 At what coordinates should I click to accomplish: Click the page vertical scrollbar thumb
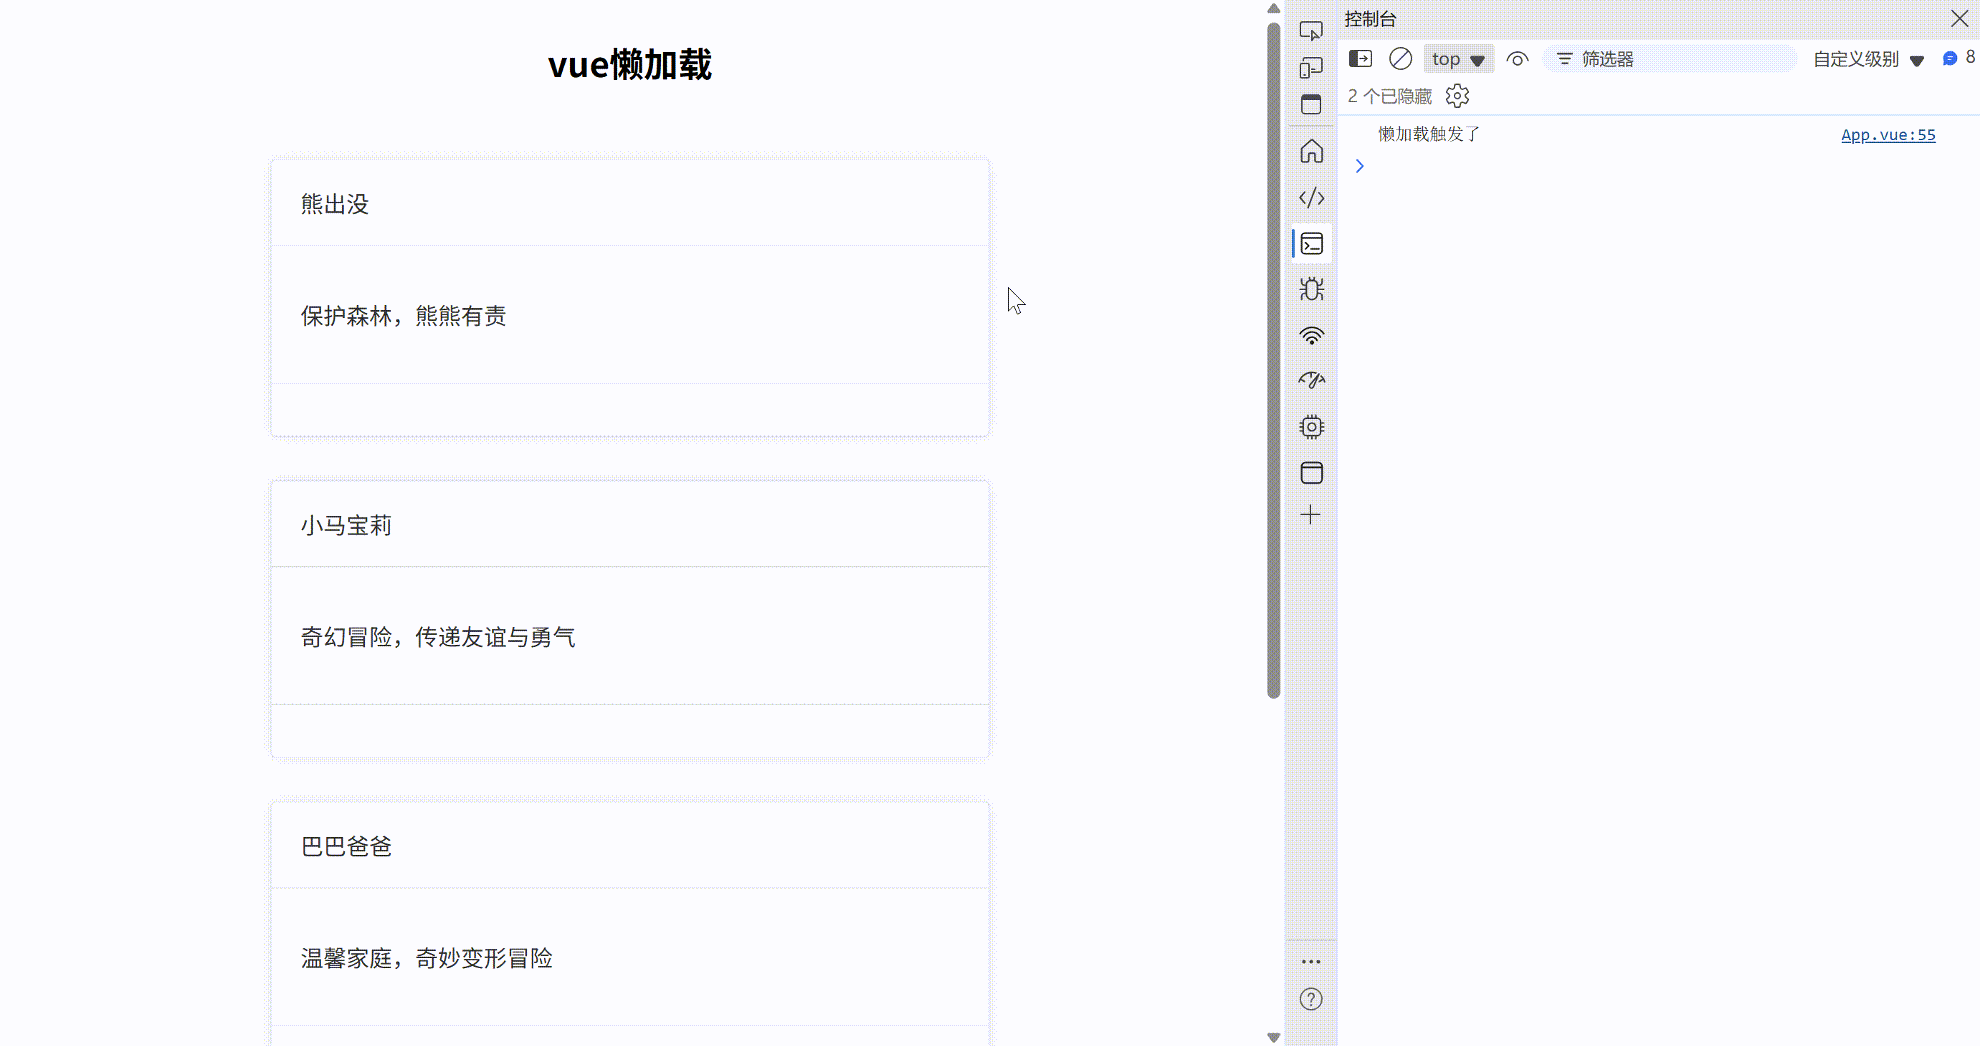1273,360
